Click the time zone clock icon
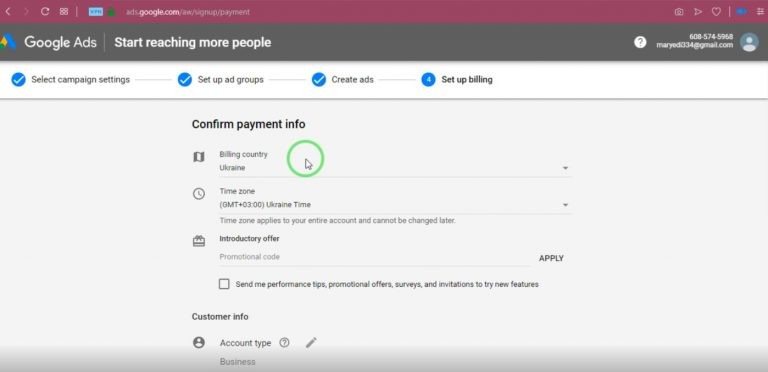Screen dimensions: 768x372 point(198,194)
